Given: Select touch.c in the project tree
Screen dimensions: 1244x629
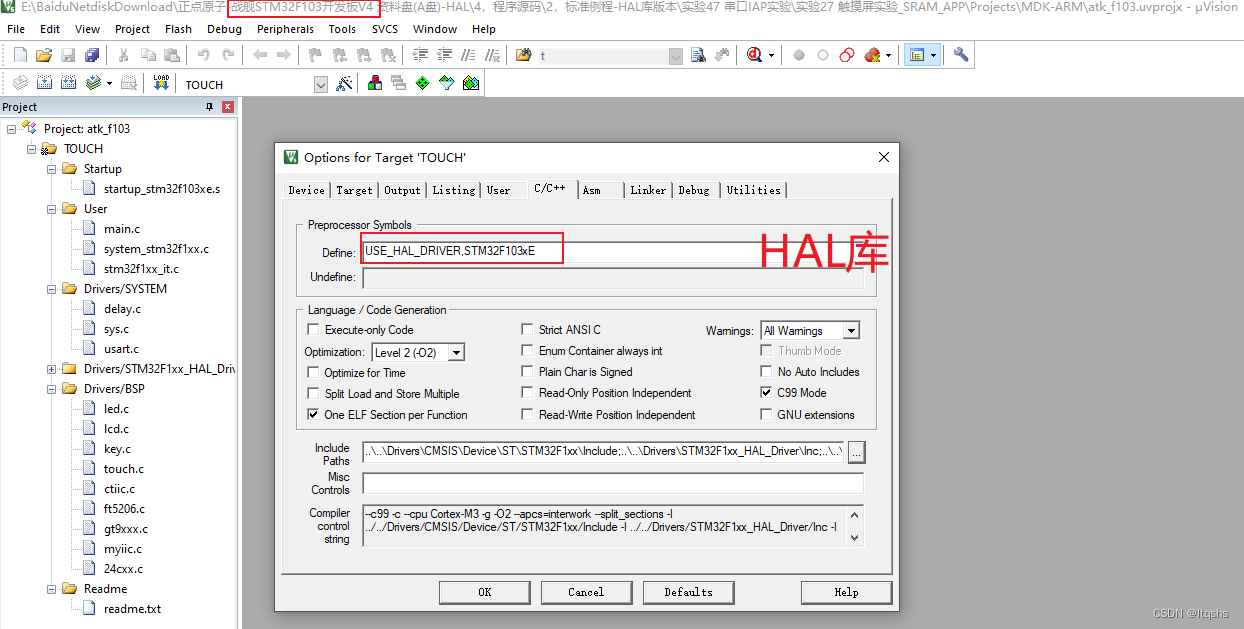Looking at the screenshot, I should pos(124,469).
